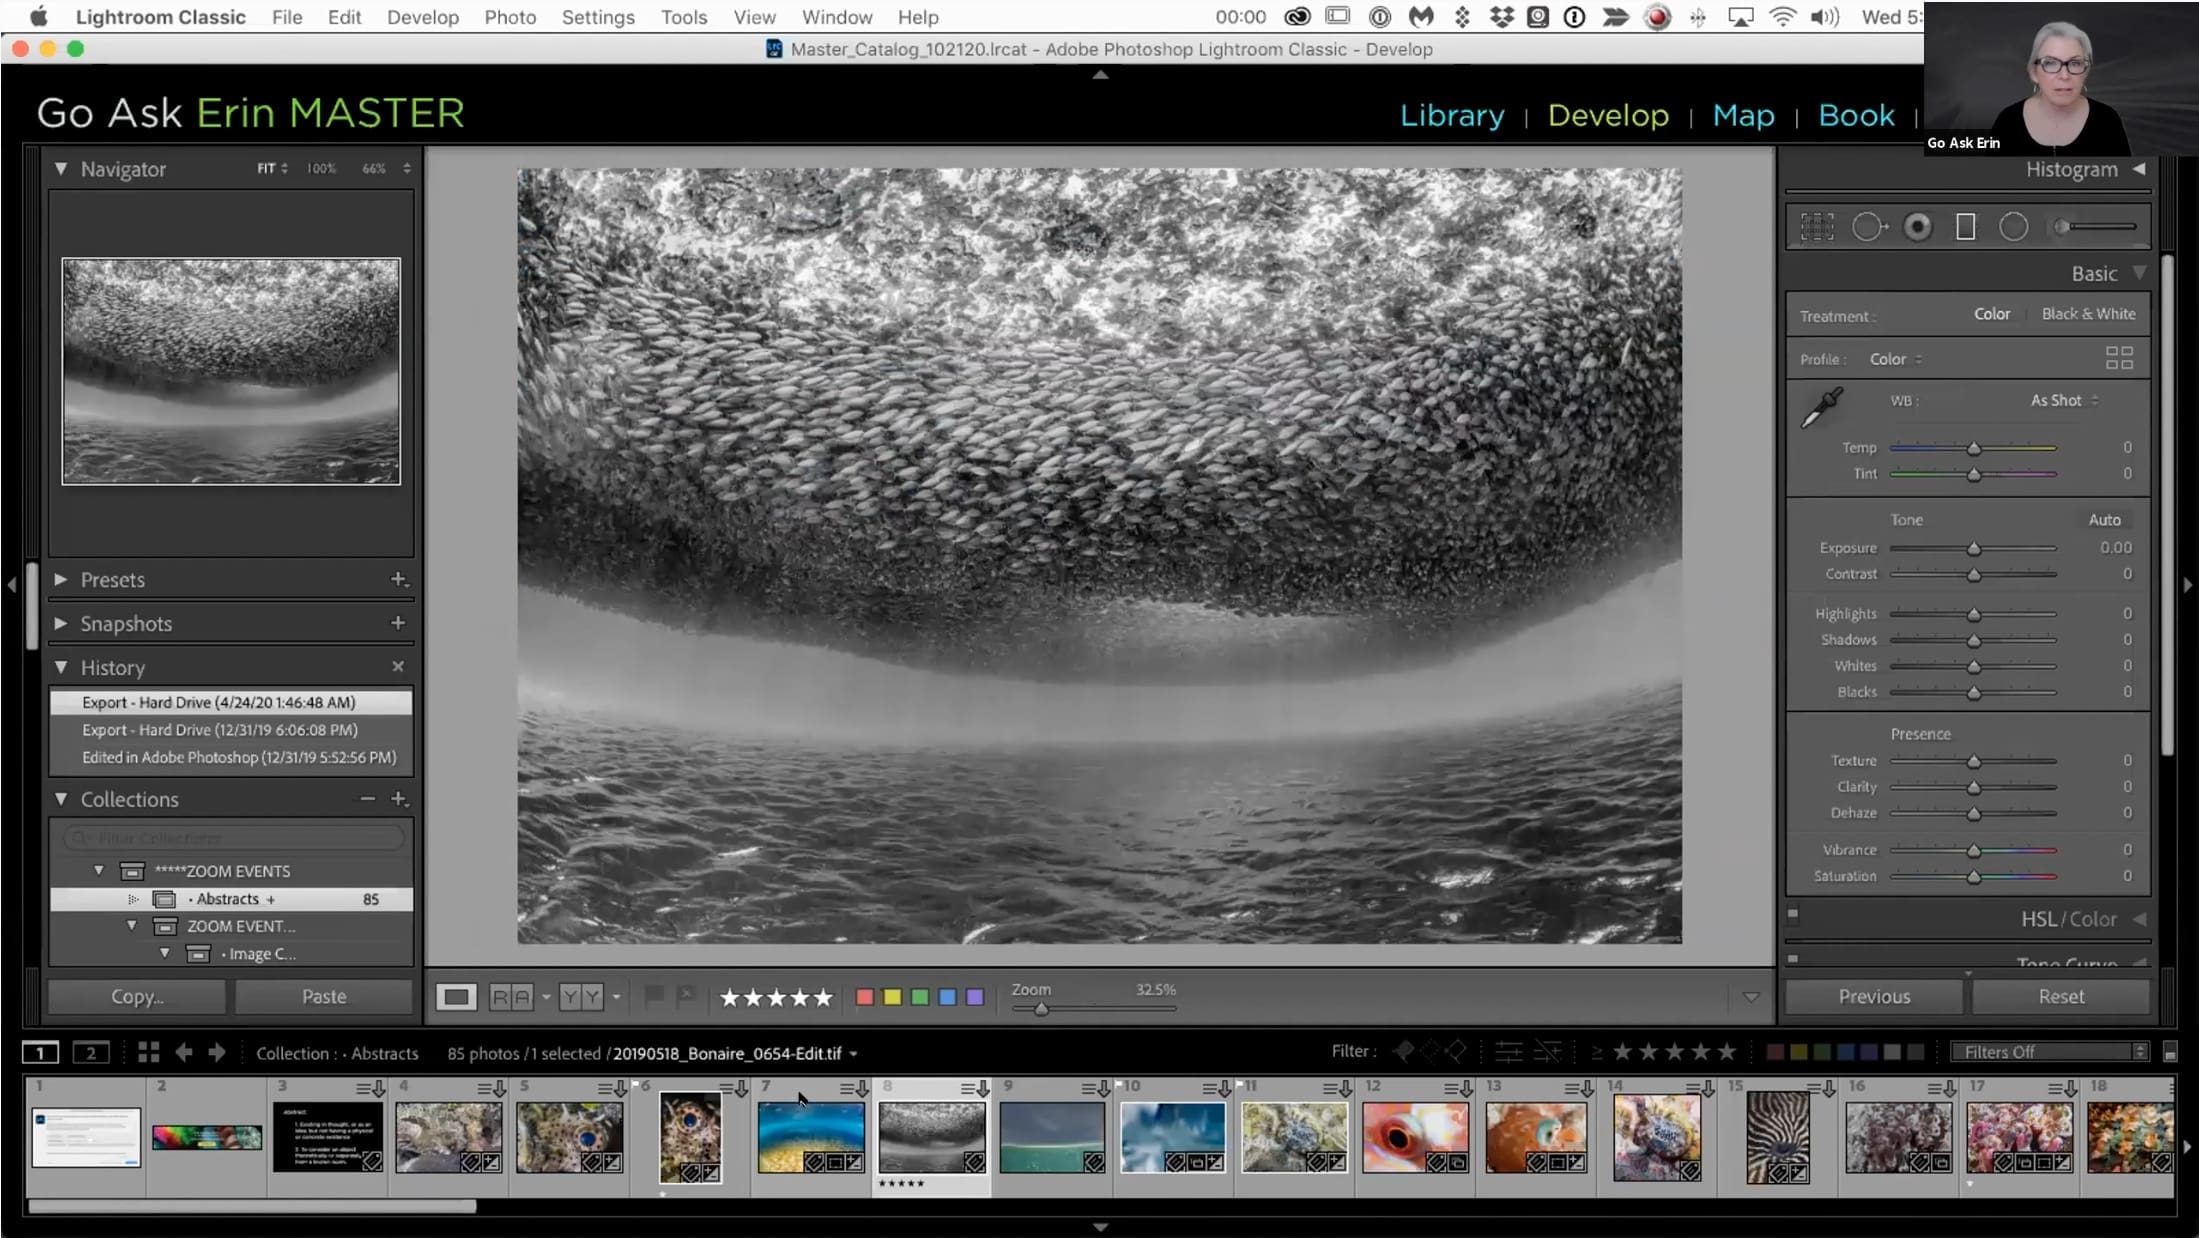The image size is (2199, 1238).
Task: Apply the red color label swatch
Action: coord(865,997)
